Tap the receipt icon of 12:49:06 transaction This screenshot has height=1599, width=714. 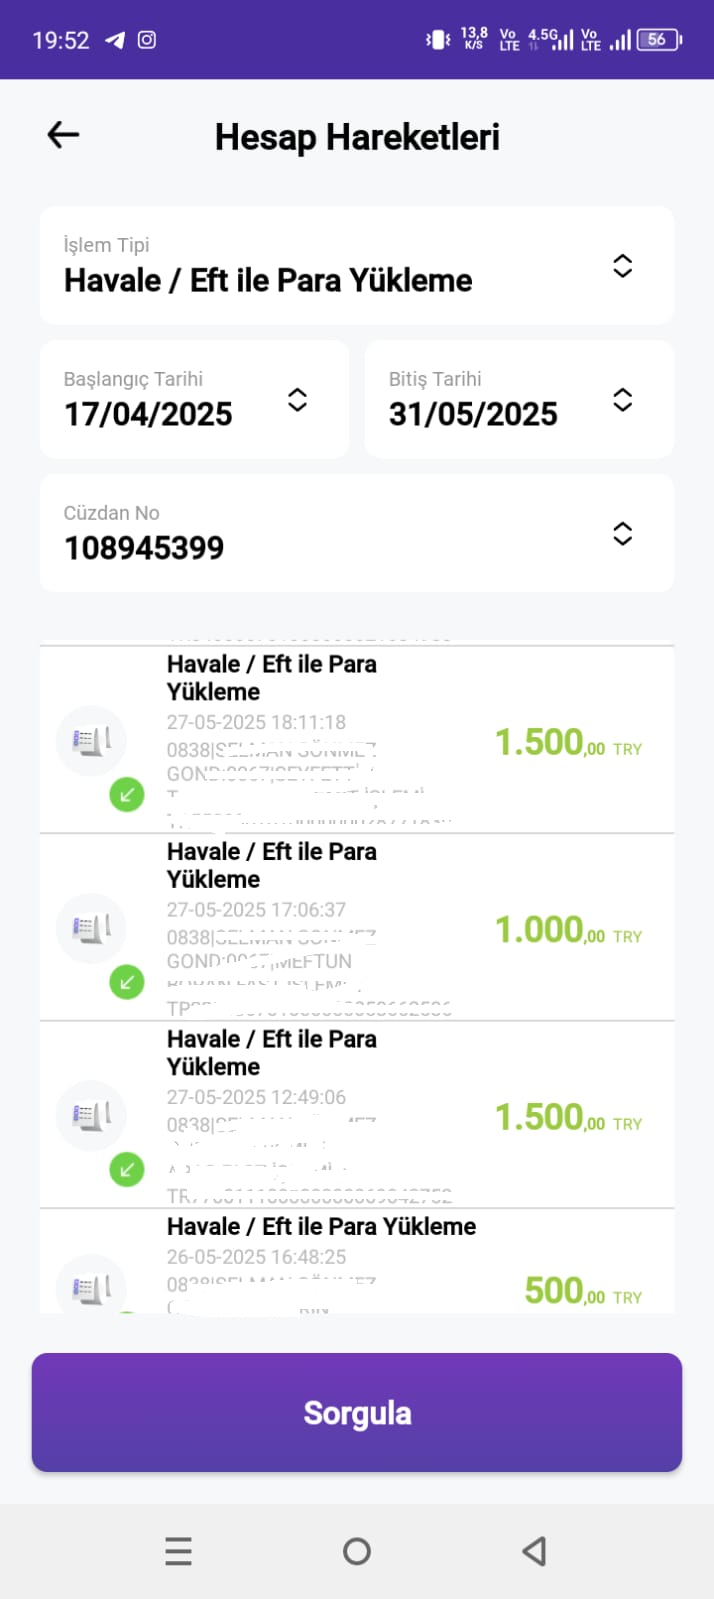point(91,1115)
